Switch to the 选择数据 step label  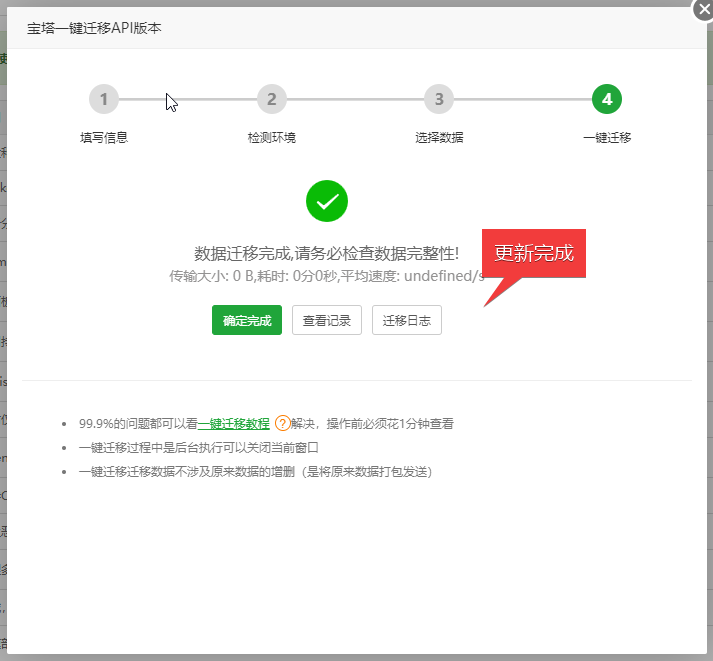(x=439, y=137)
